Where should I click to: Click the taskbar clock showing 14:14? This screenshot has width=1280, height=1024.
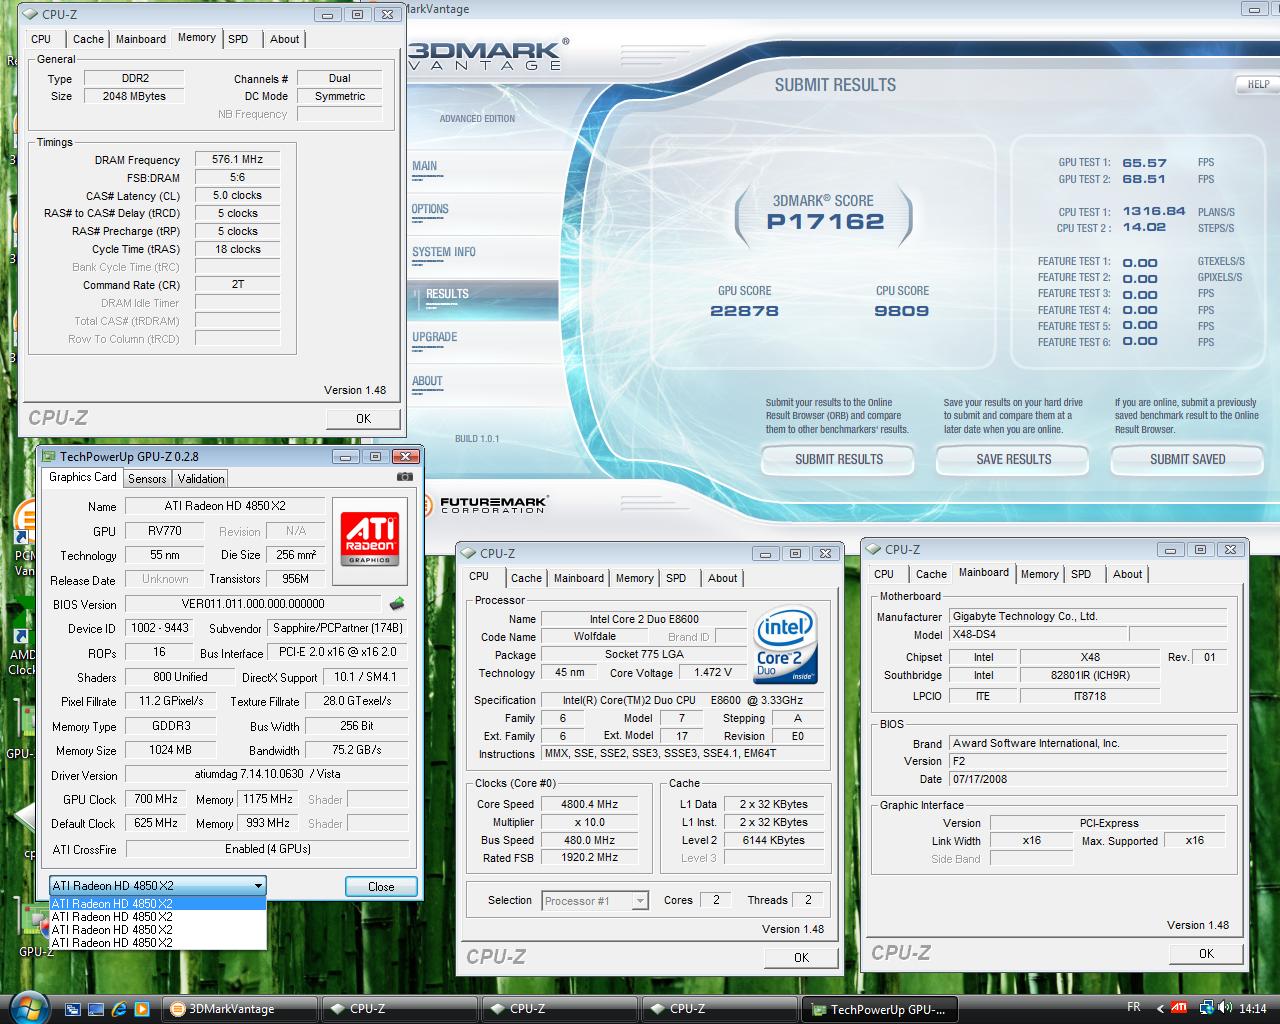(1252, 1009)
